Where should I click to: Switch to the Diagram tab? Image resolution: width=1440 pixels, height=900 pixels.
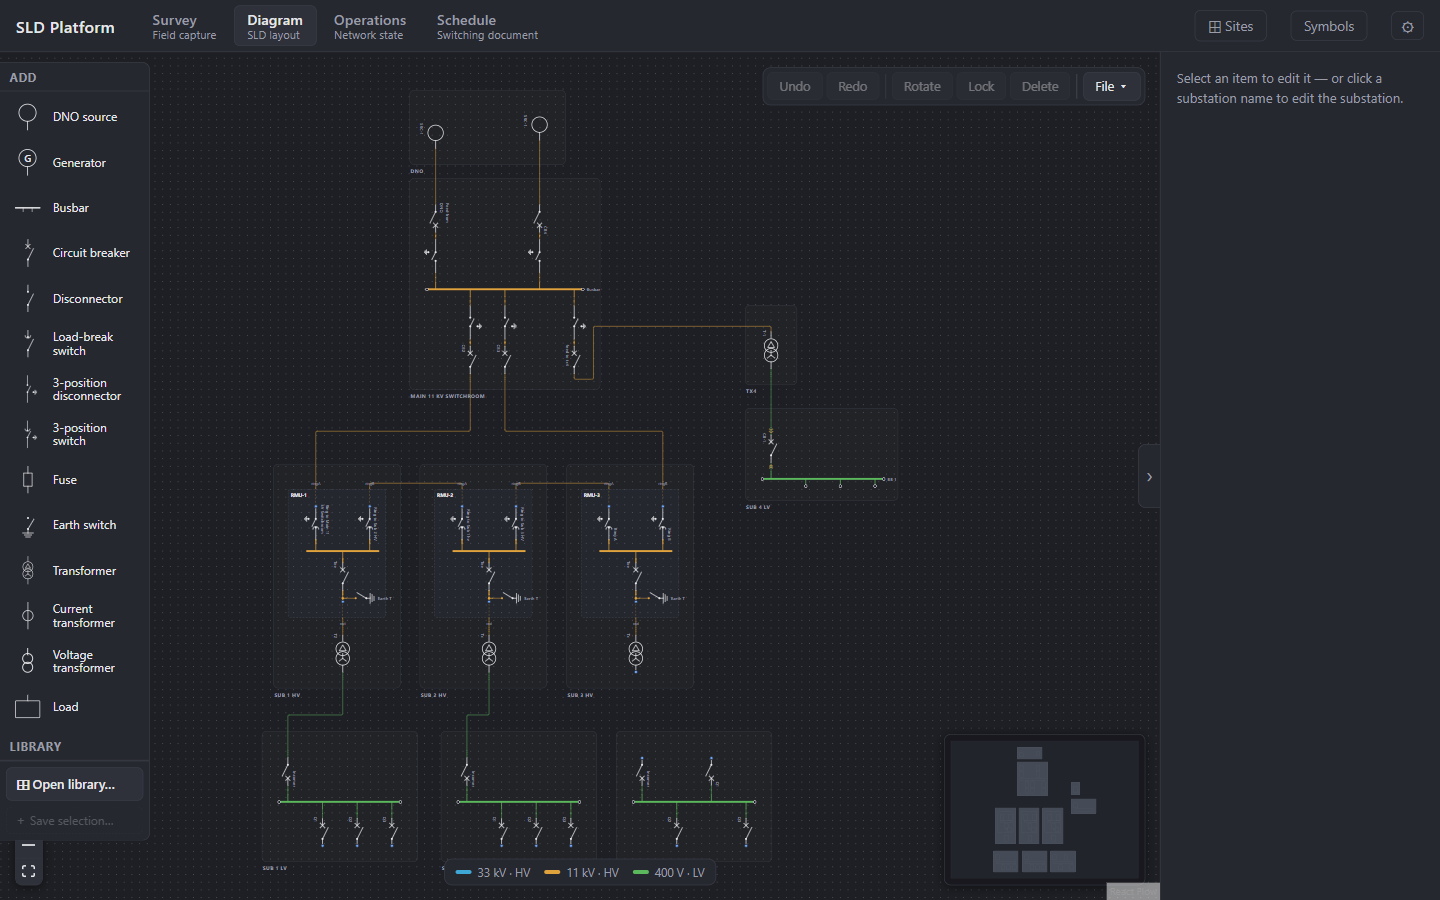[275, 27]
